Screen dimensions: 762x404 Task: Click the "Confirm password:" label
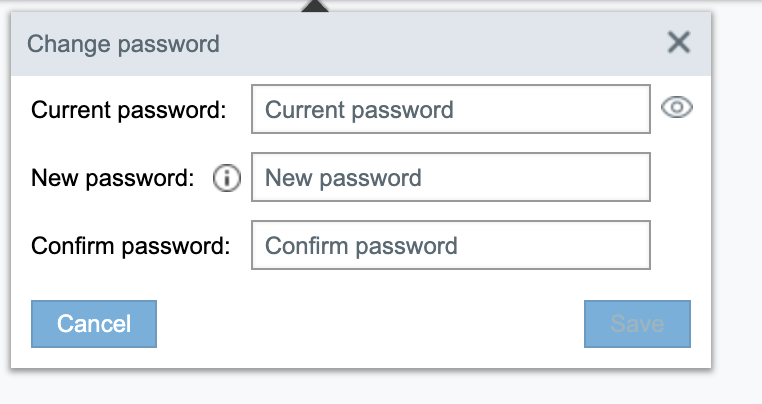point(131,246)
